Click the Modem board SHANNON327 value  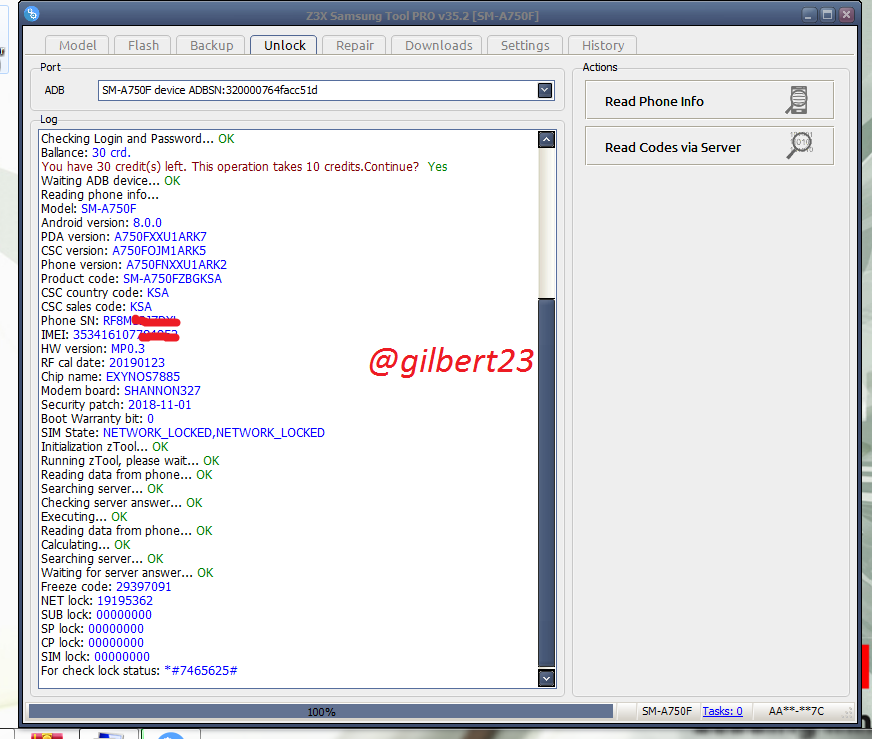pyautogui.click(x=162, y=390)
